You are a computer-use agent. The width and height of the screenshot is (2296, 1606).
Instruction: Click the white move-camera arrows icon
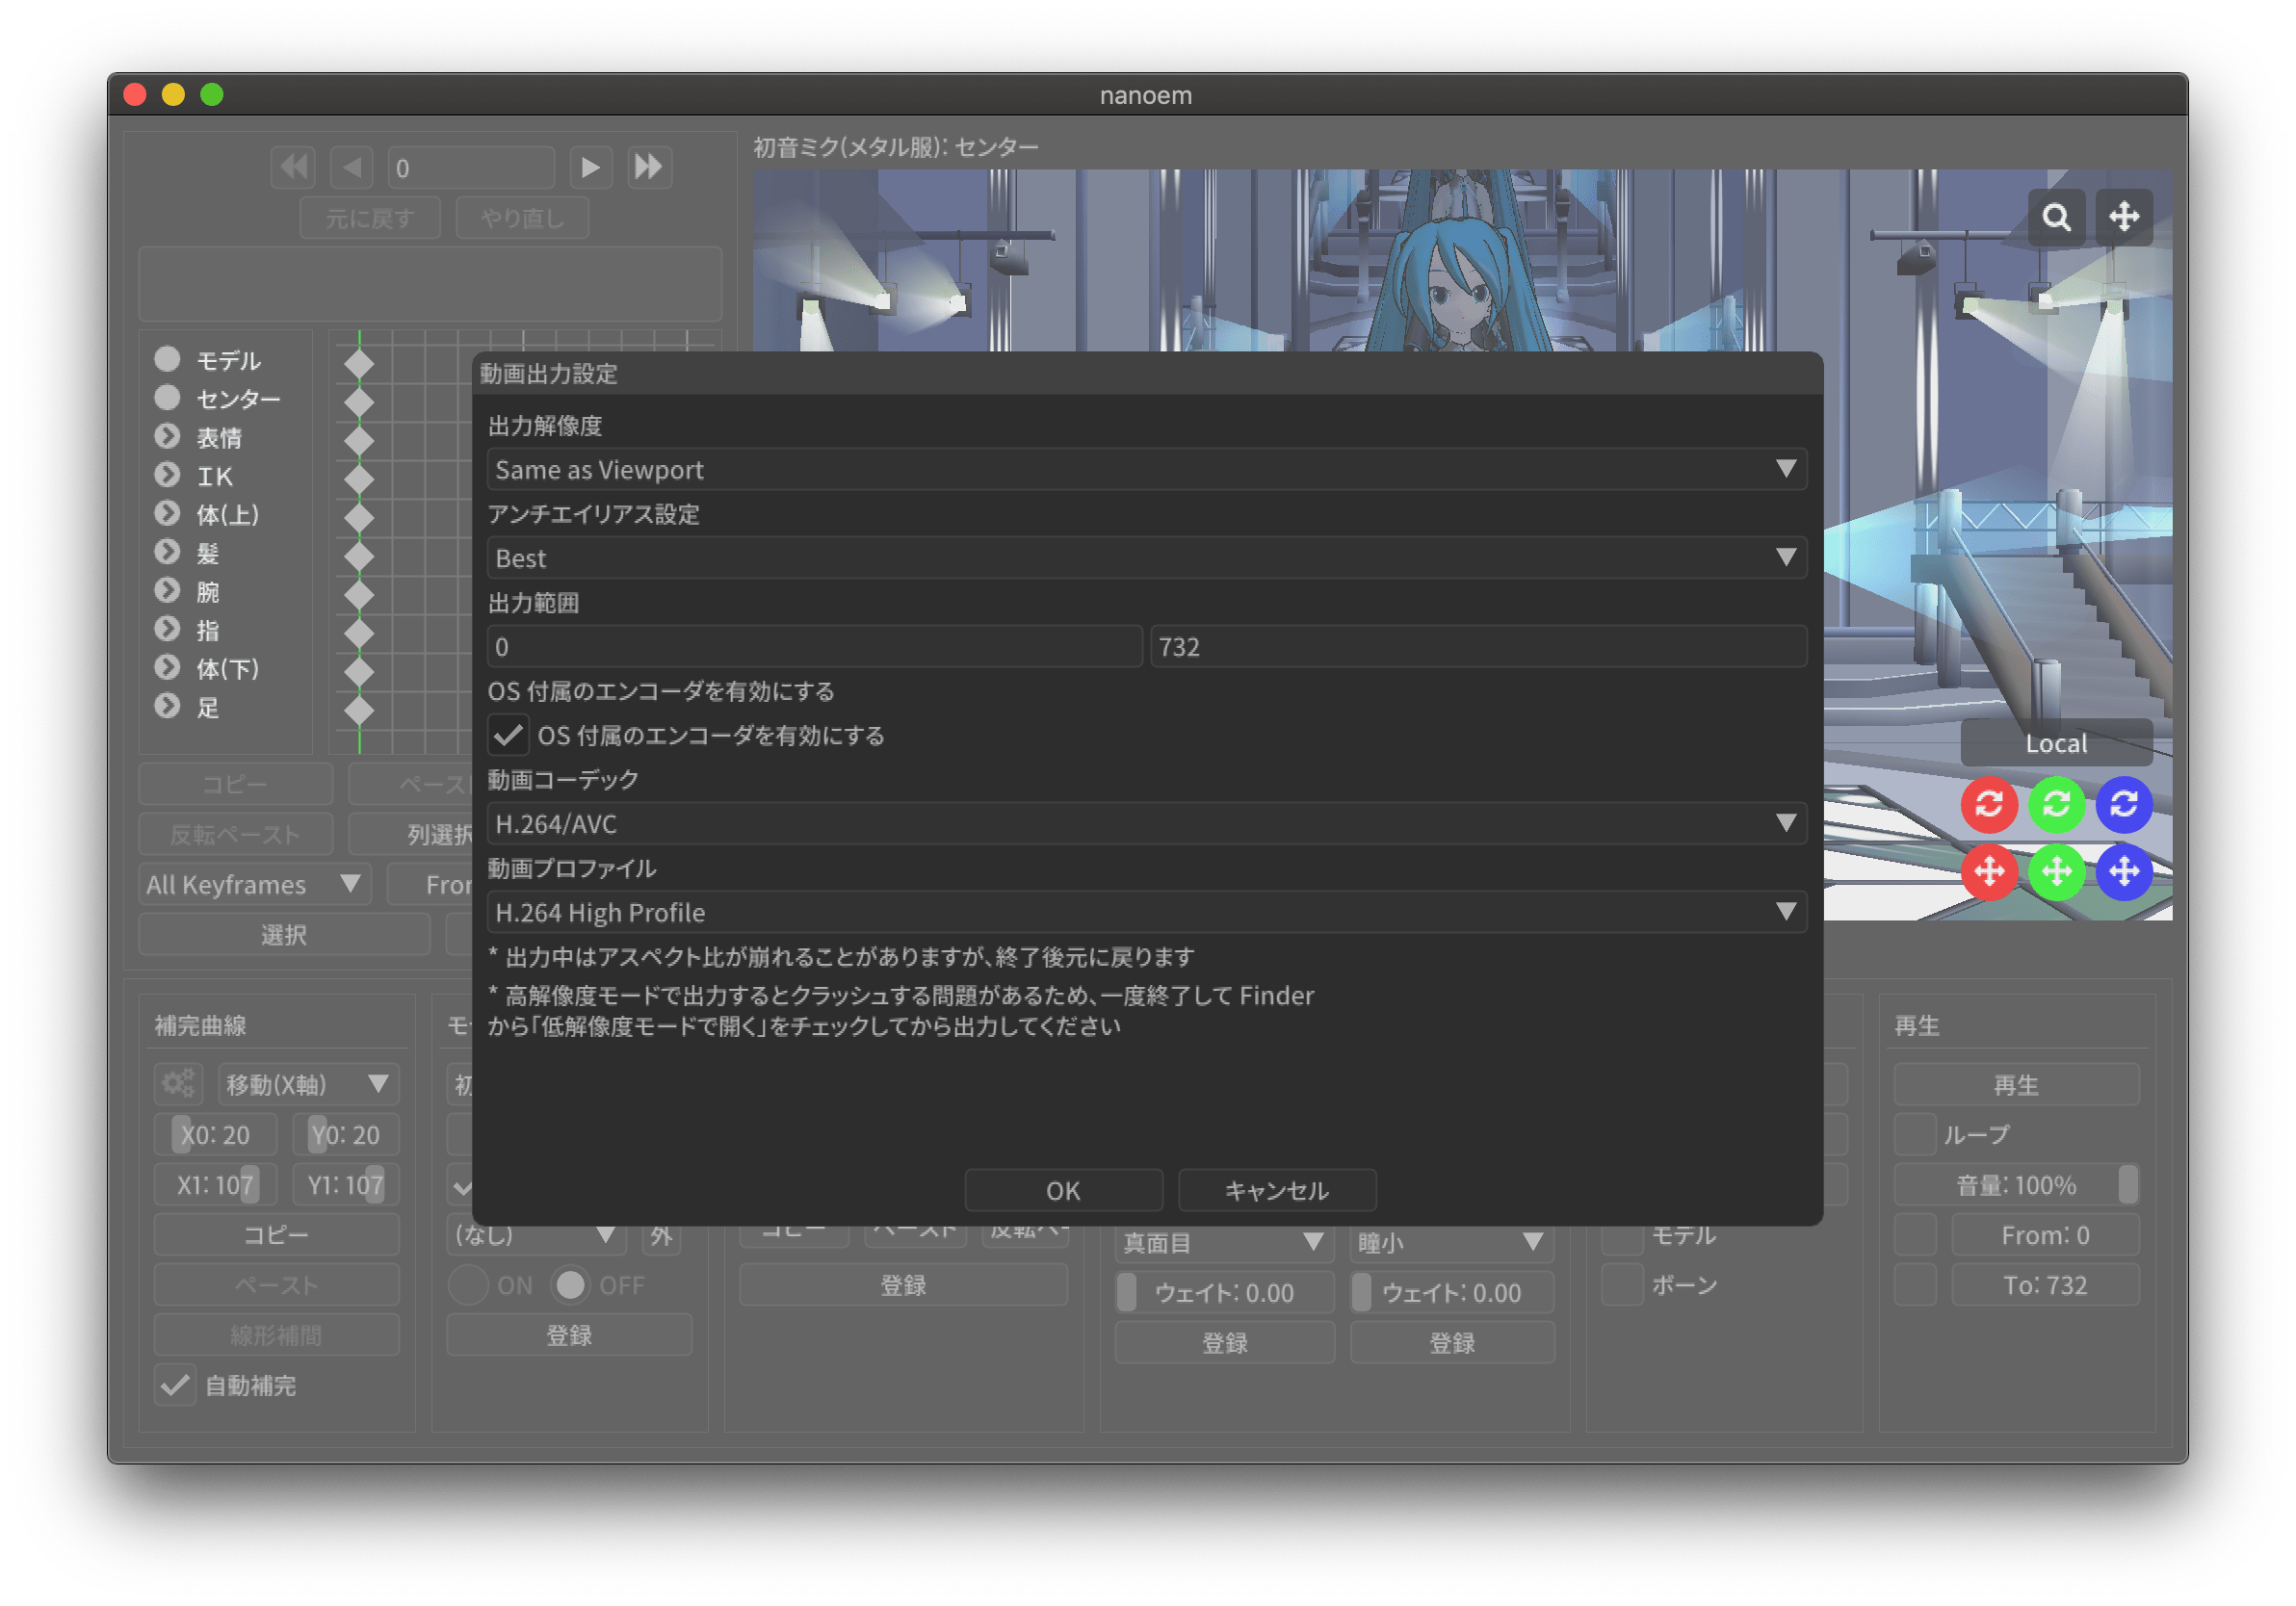[x=2124, y=217]
